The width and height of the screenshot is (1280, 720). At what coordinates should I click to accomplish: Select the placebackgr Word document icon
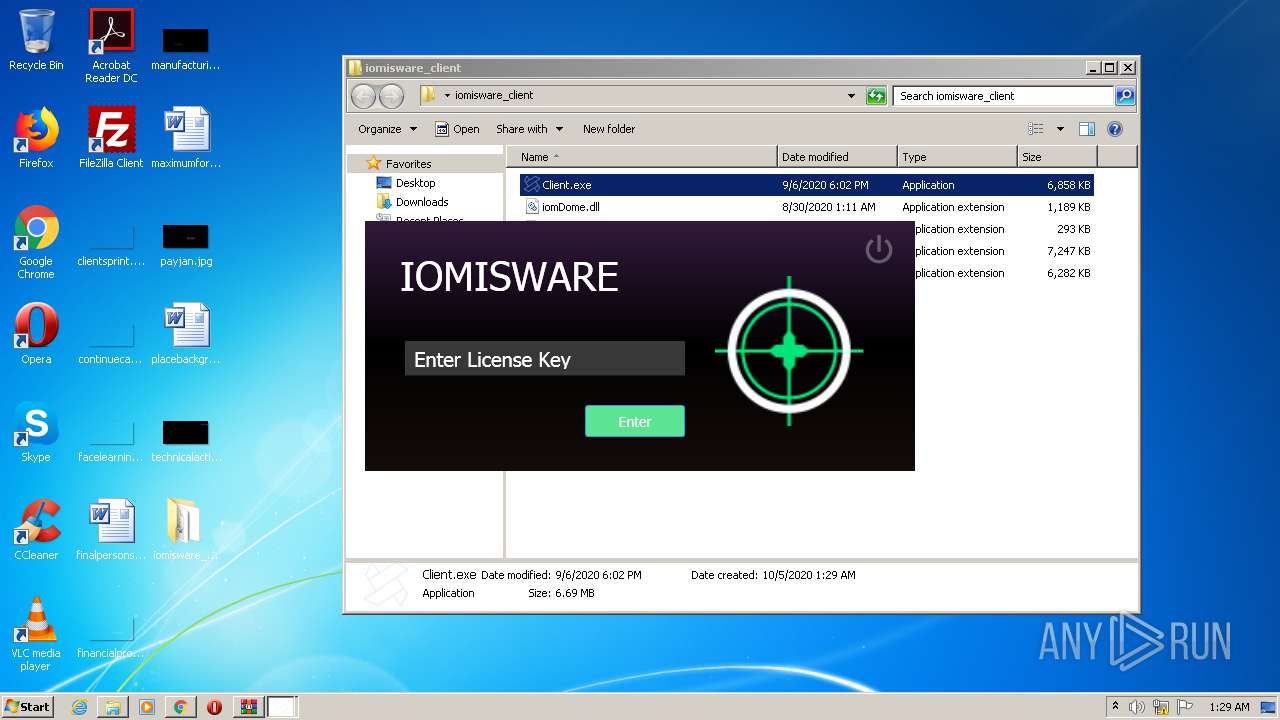point(186,334)
